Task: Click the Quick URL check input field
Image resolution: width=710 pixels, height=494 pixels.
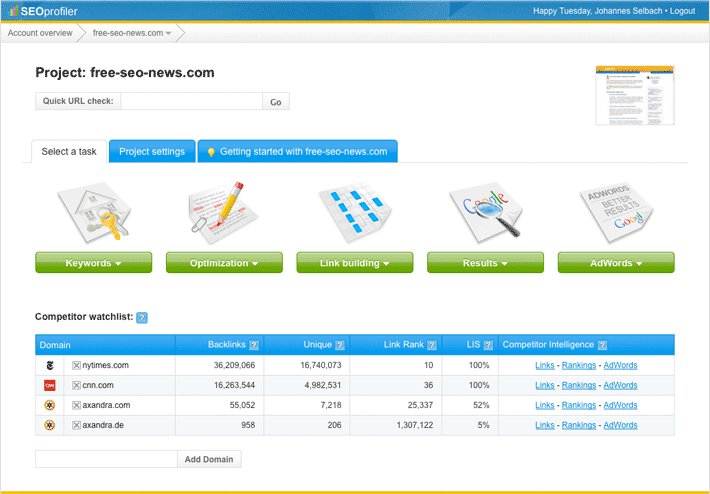Action: coord(192,101)
